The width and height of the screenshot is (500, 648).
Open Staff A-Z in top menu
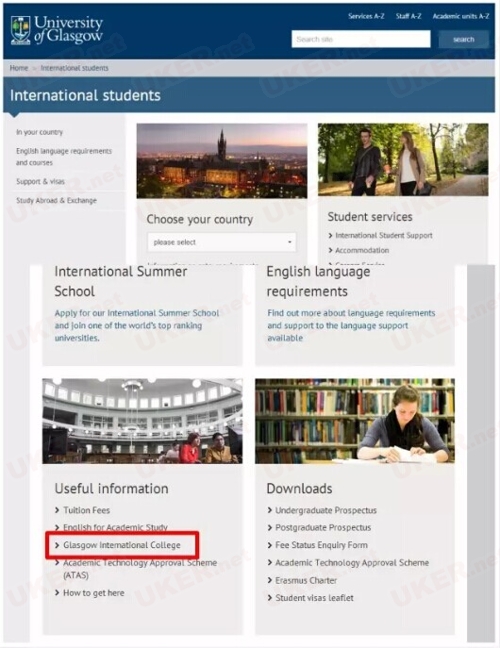(408, 16)
